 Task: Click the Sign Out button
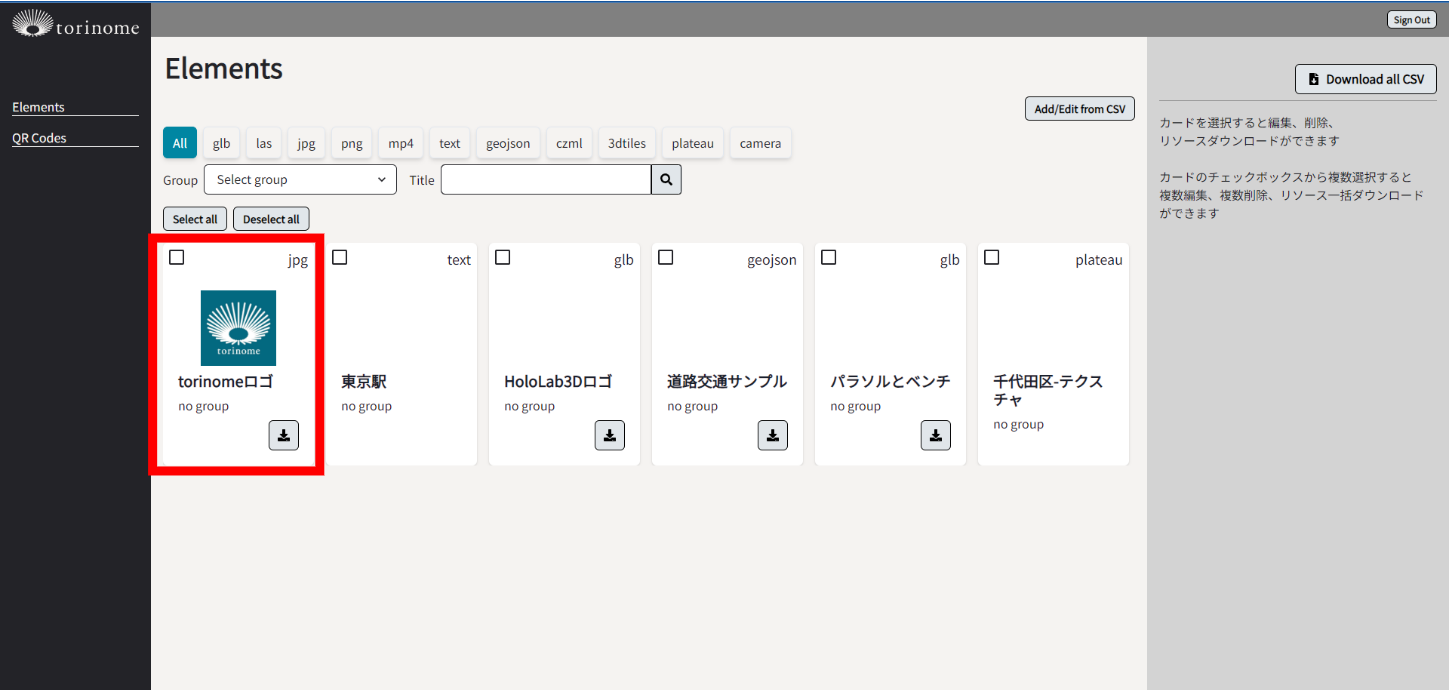(x=1411, y=20)
